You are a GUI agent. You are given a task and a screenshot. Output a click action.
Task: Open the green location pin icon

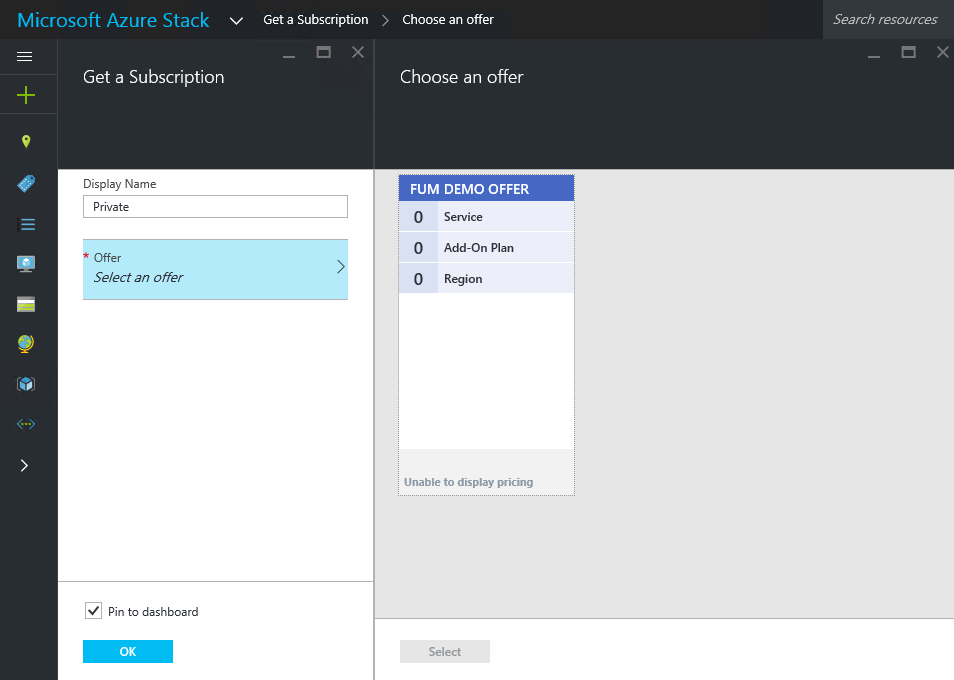pos(26,142)
